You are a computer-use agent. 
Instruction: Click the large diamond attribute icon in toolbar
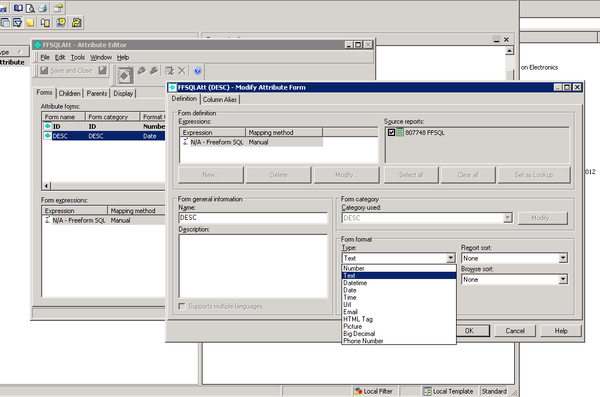(x=125, y=75)
